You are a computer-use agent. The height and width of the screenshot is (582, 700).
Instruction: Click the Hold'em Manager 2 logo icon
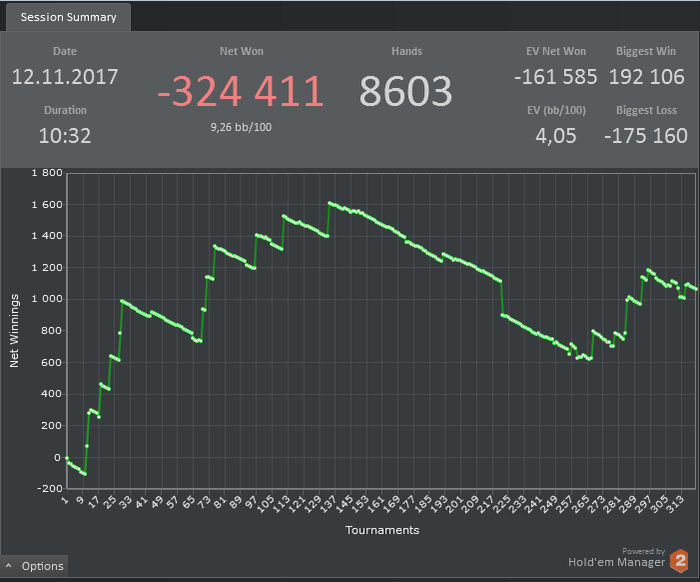point(680,561)
